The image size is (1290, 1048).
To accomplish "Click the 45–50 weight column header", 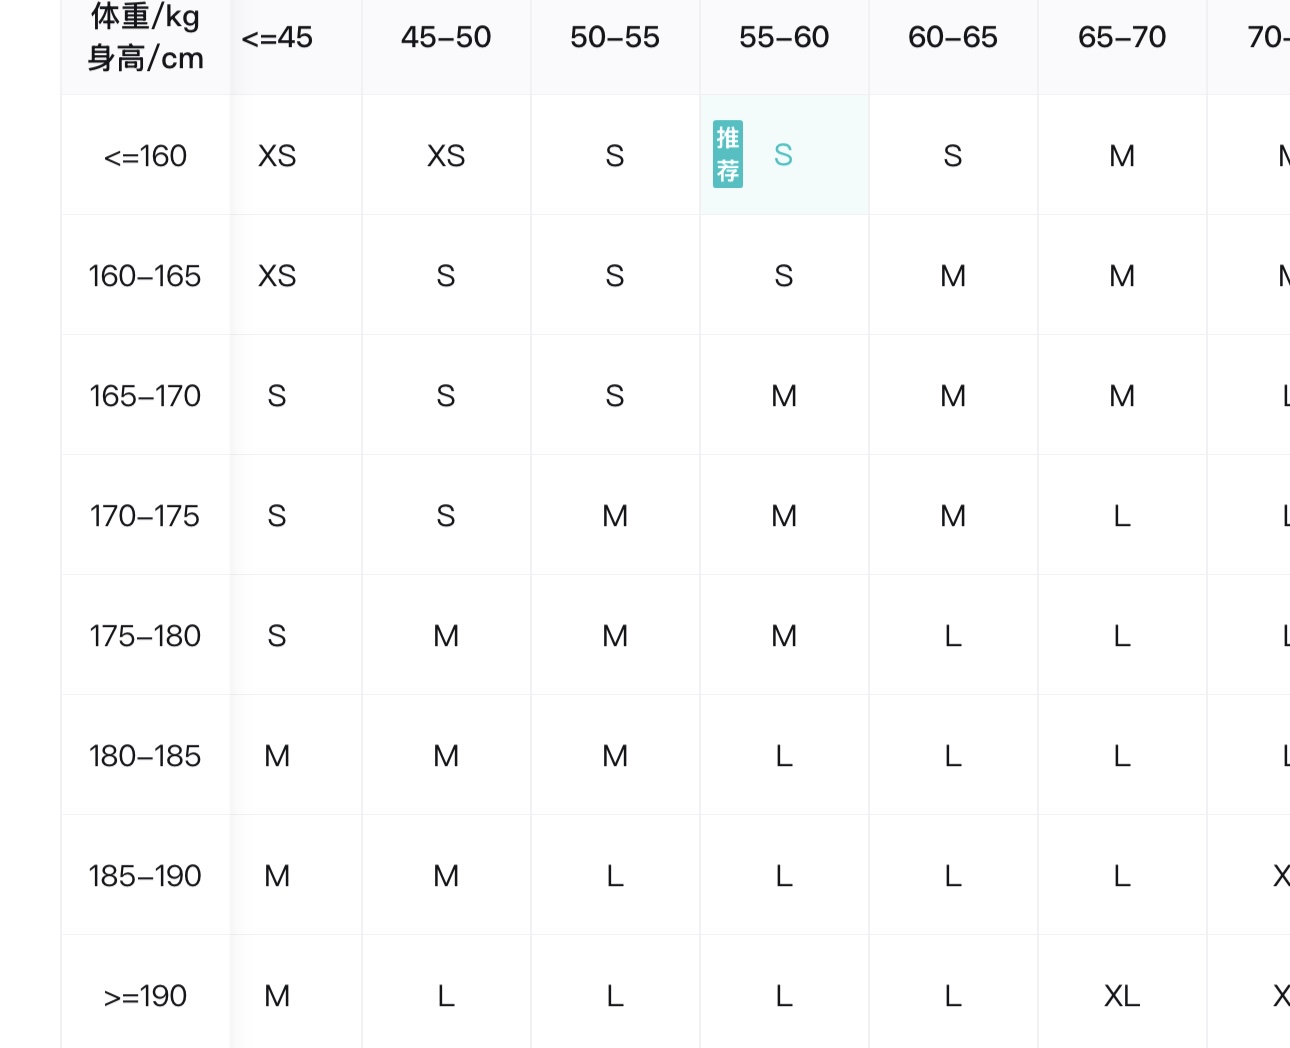I will (446, 38).
